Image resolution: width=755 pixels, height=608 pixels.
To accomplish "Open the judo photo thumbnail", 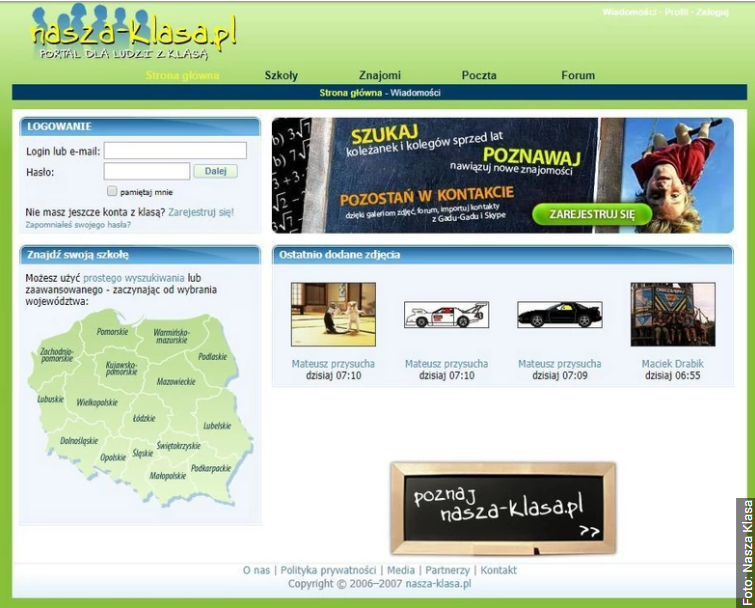I will coord(333,314).
